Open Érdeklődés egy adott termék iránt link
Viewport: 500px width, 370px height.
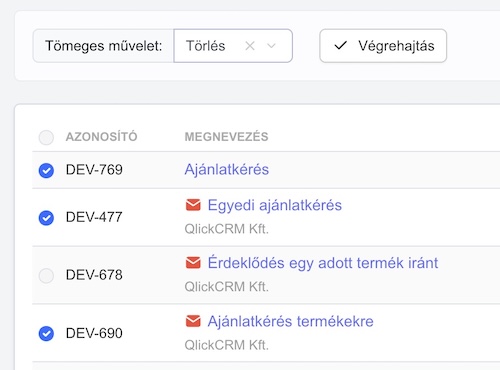tap(323, 263)
